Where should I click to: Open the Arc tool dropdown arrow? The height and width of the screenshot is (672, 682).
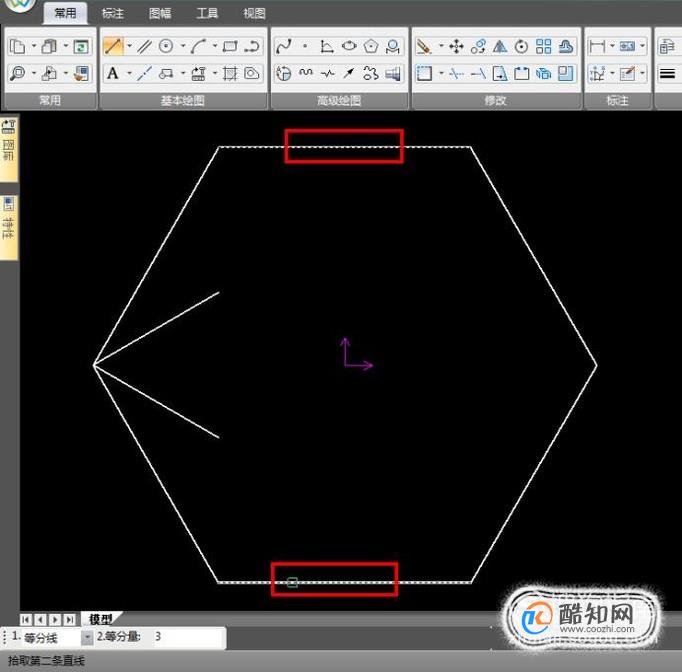click(x=215, y=46)
